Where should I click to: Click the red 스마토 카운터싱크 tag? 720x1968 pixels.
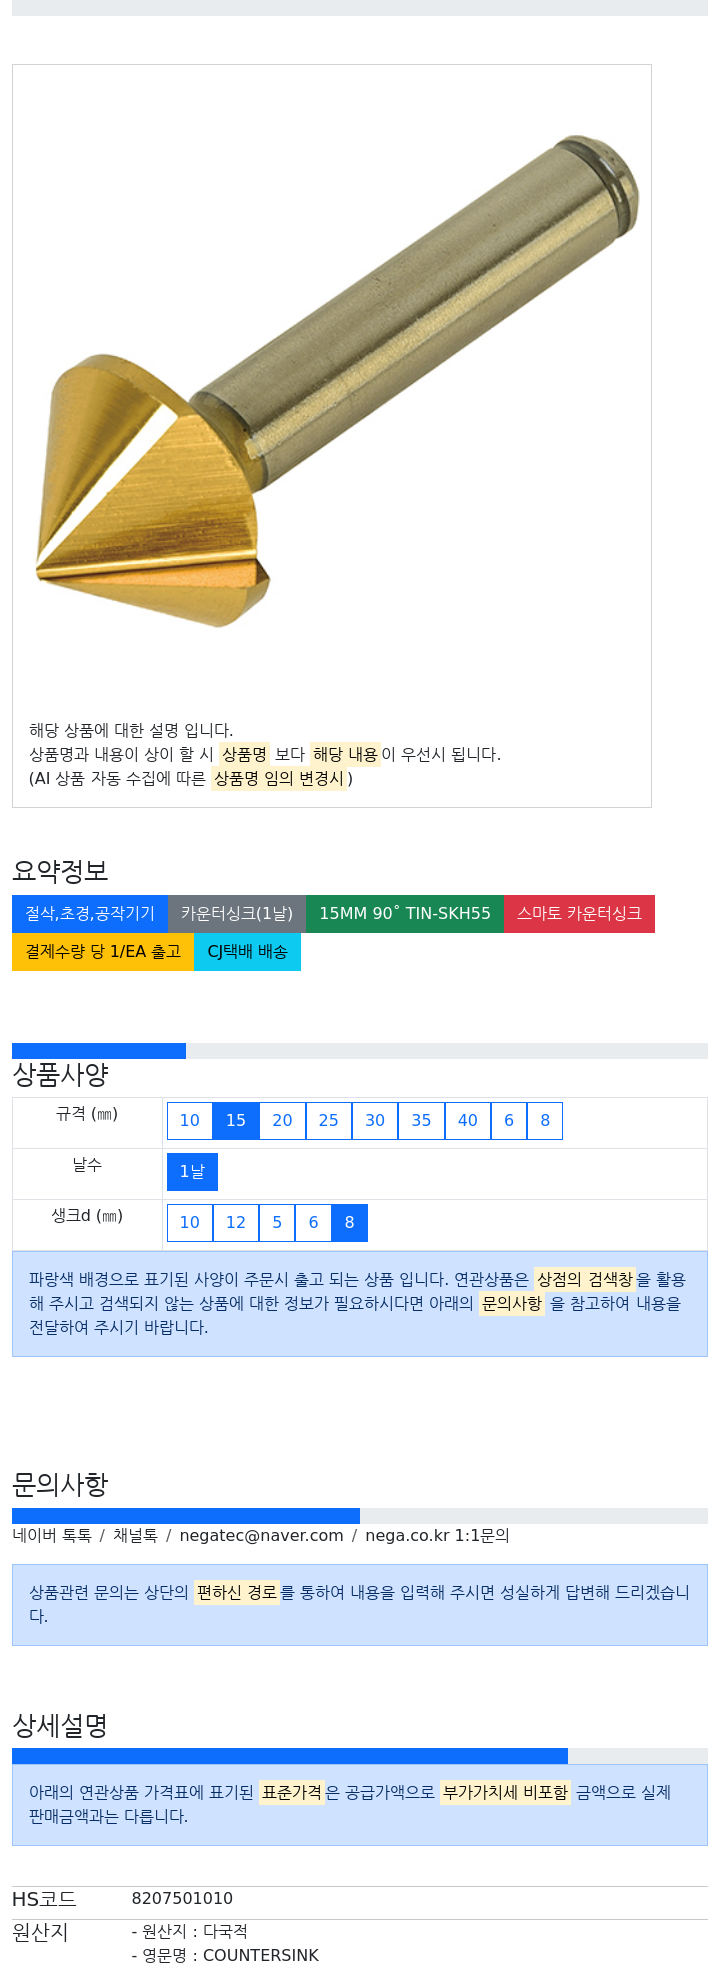pos(579,914)
